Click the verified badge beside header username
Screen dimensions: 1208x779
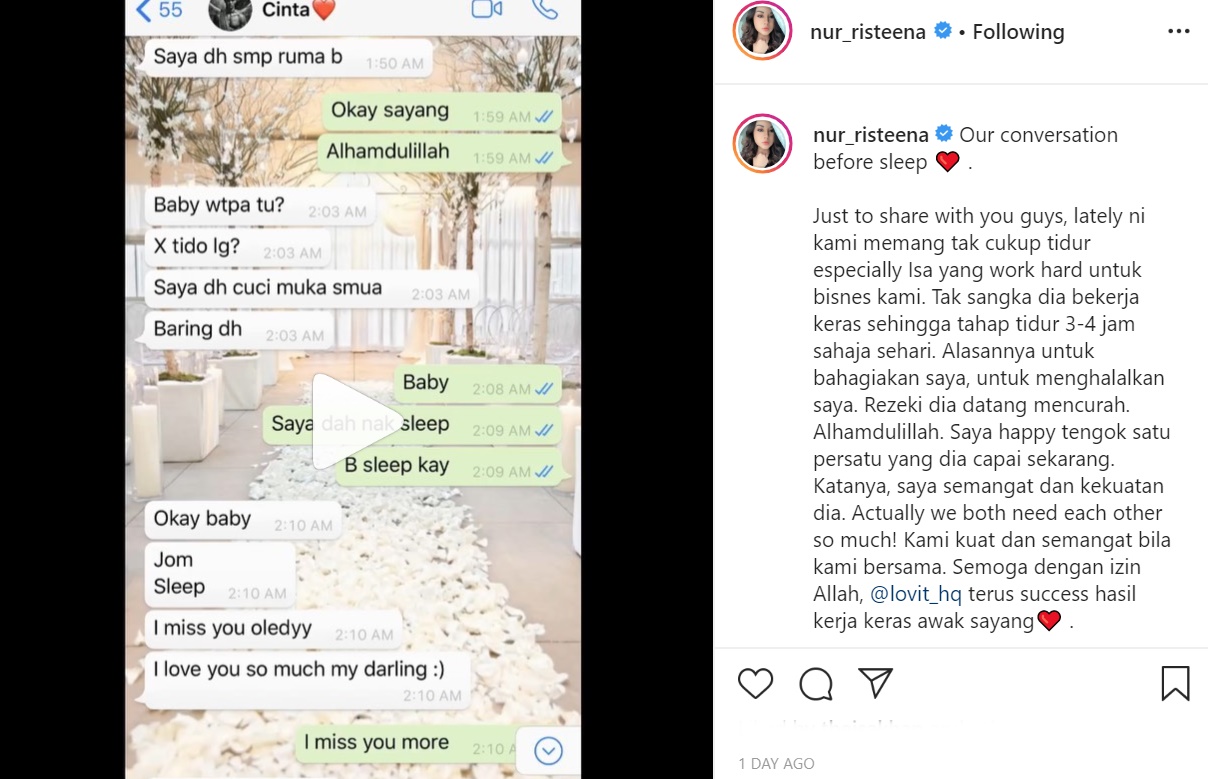pyautogui.click(x=943, y=32)
